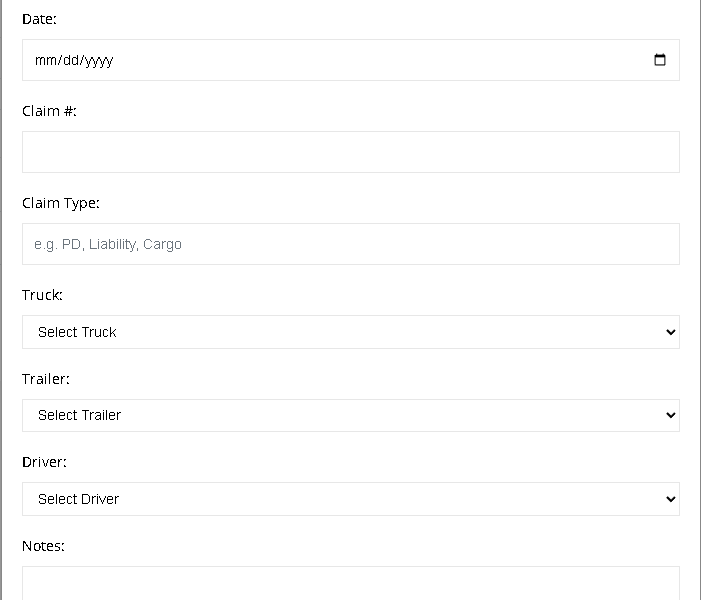The height and width of the screenshot is (600, 701).
Task: Click the chevron arrow of Select Truck
Action: point(670,332)
